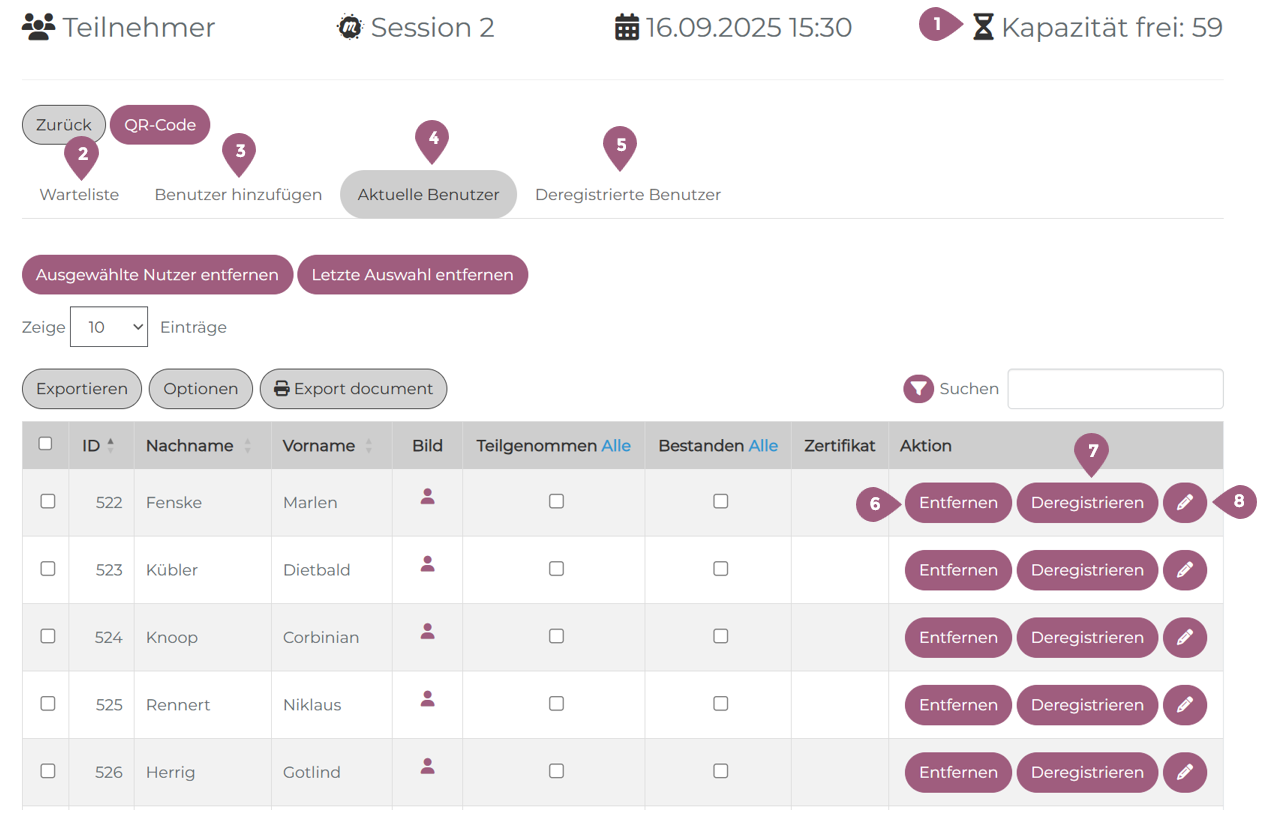
Task: Click the pencil edit icon for Fenske
Action: point(1184,503)
